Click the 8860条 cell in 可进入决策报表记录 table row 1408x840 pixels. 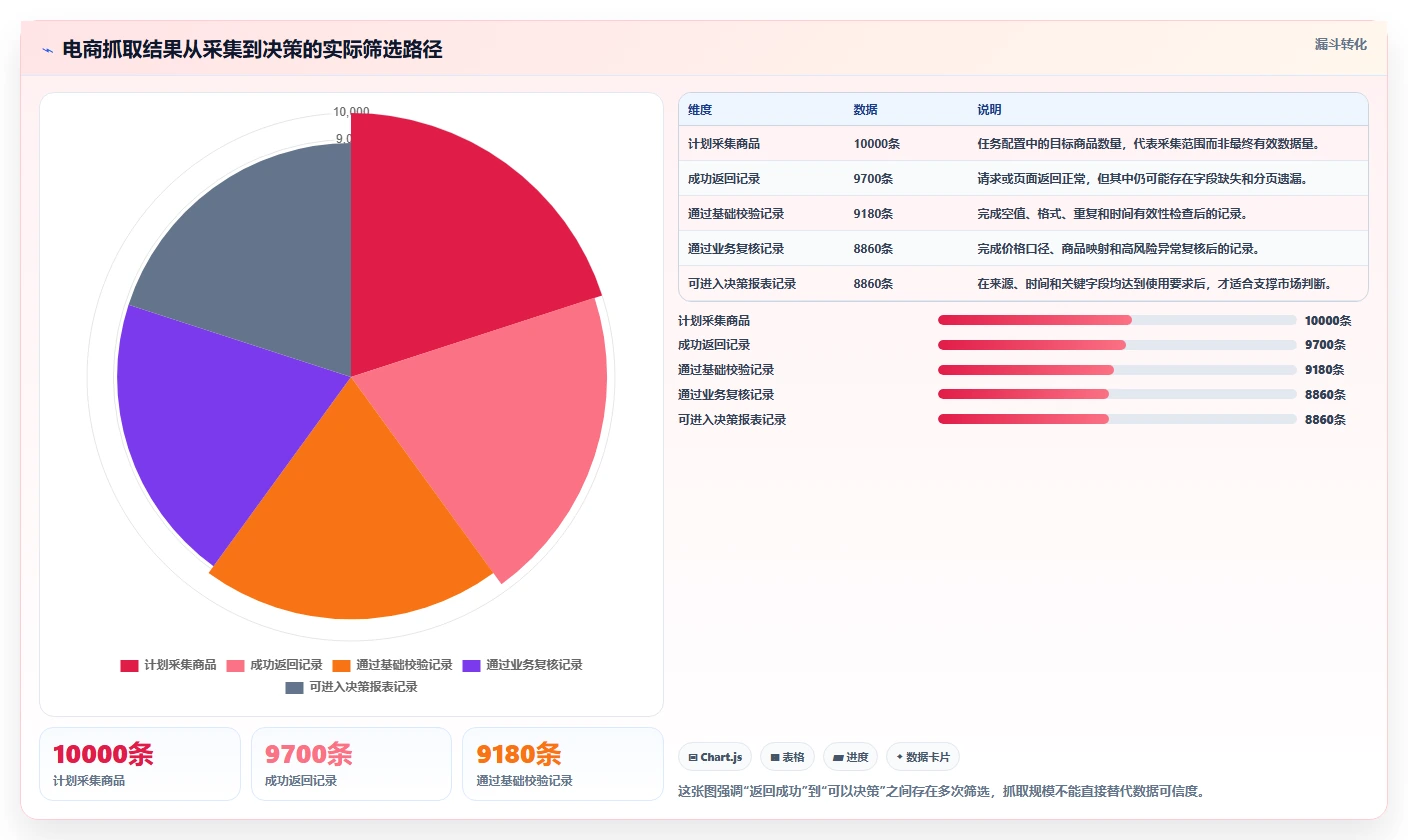coord(874,284)
